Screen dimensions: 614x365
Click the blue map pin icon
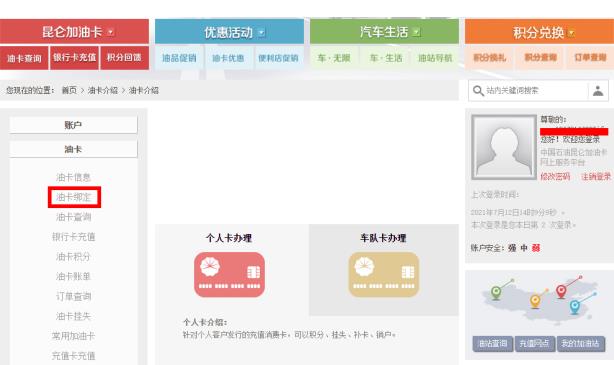574,306
